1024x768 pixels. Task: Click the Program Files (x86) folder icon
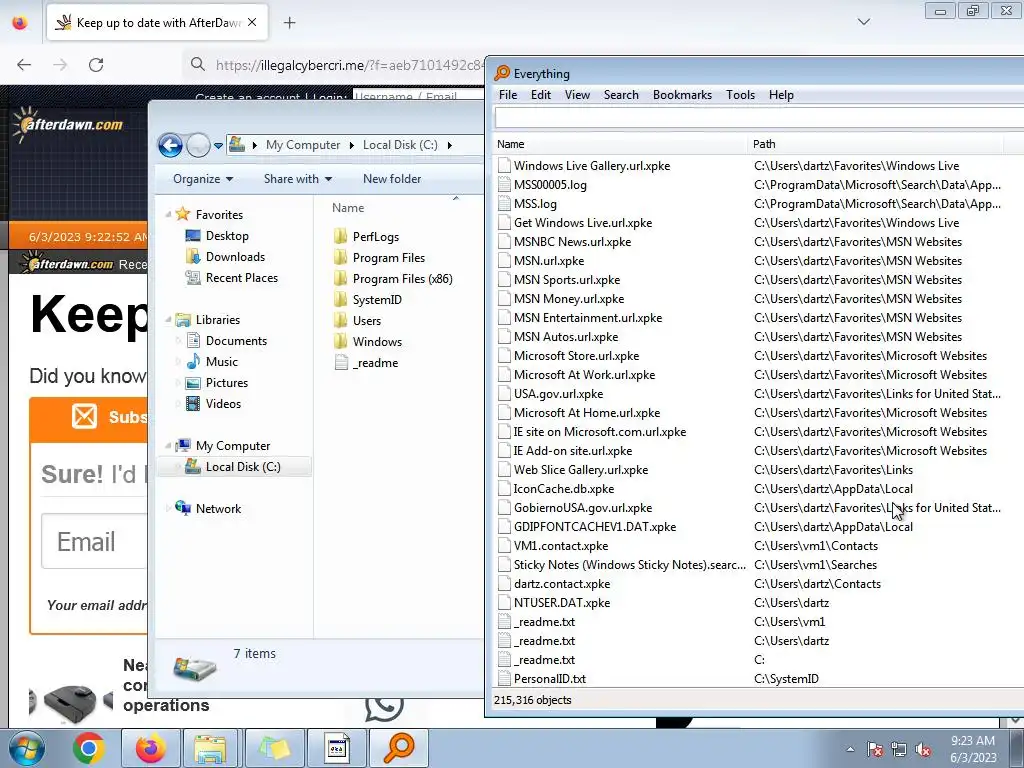click(340, 279)
